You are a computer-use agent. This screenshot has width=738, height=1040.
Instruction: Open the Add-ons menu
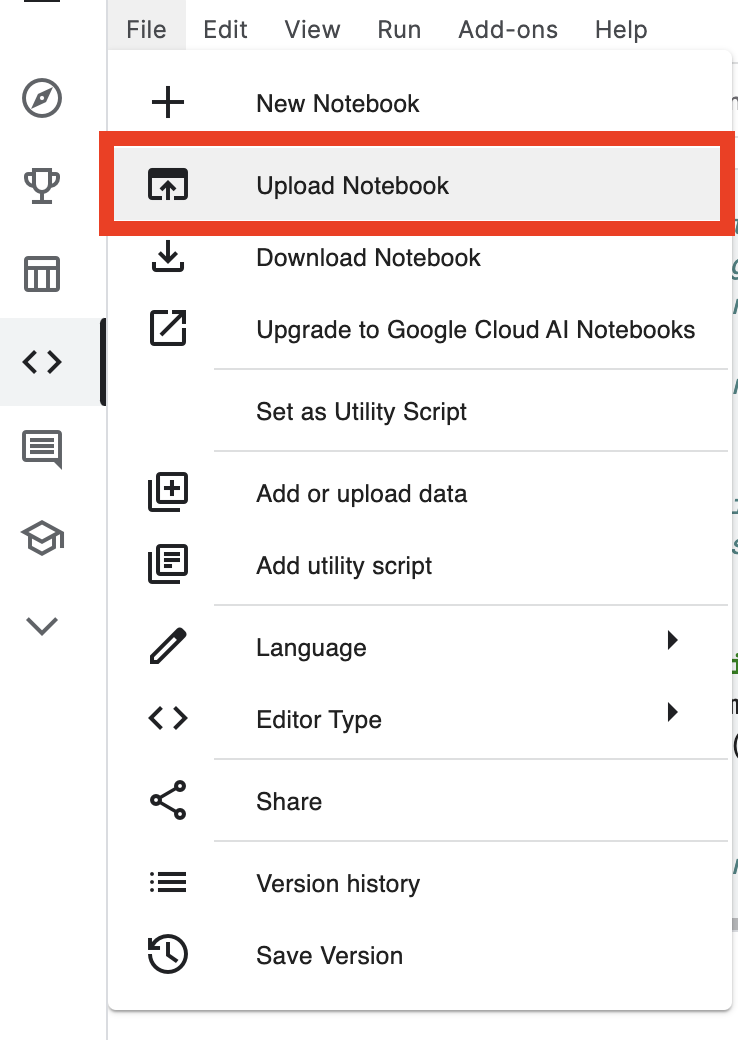pos(508,30)
